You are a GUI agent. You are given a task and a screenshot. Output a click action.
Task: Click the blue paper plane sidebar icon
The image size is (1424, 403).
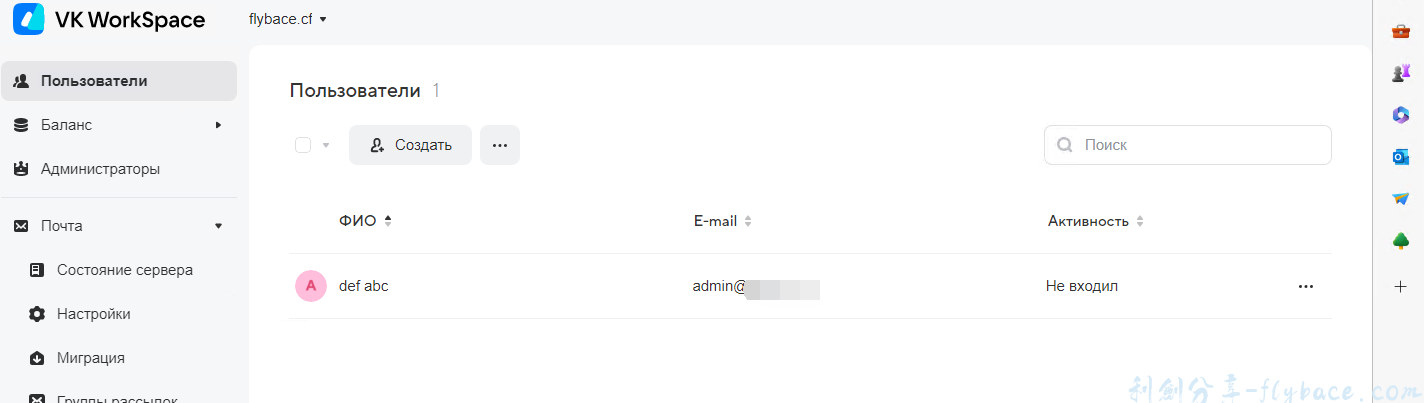click(x=1400, y=199)
